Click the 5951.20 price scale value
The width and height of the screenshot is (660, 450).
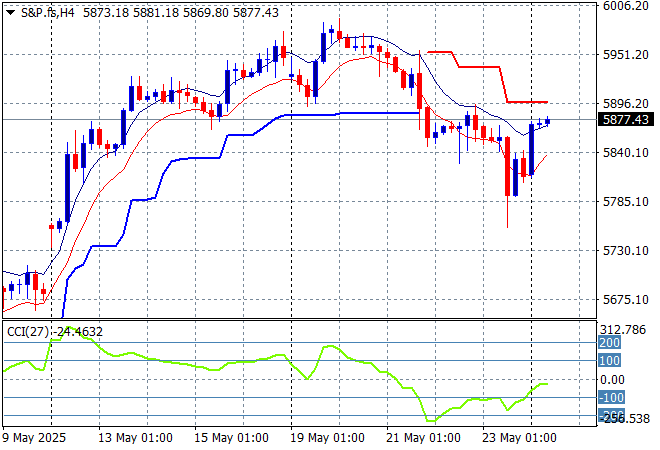tap(627, 55)
